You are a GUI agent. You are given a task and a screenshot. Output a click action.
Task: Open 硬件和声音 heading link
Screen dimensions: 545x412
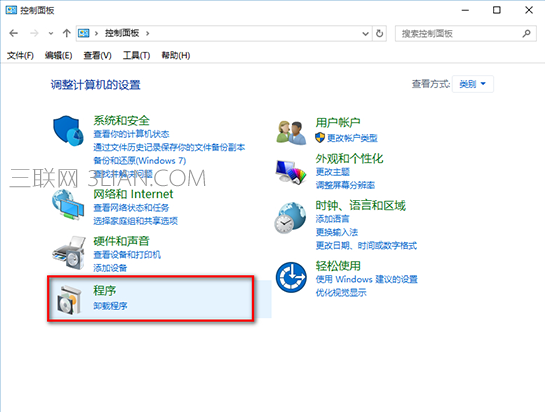pos(121,241)
